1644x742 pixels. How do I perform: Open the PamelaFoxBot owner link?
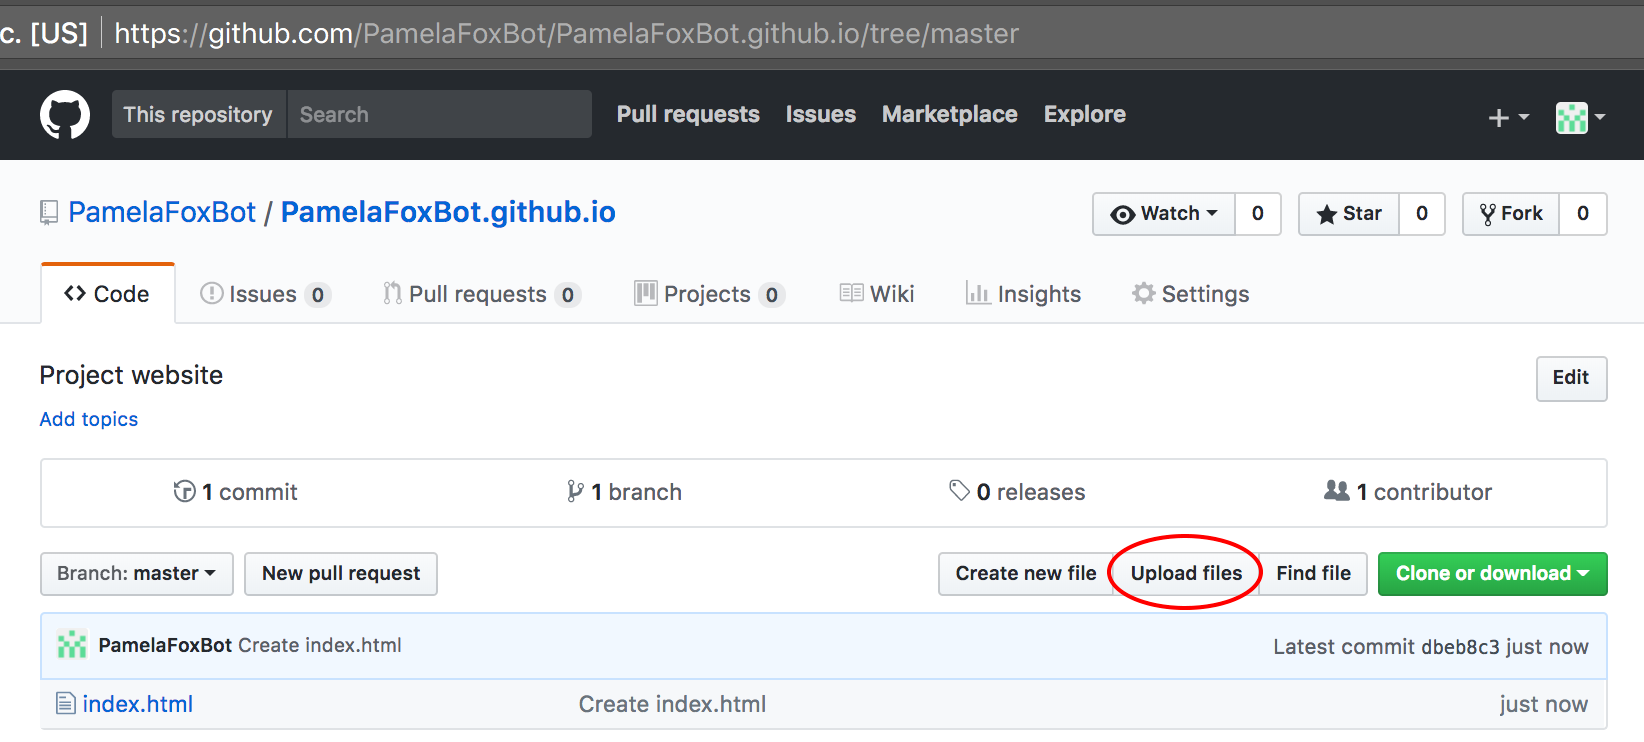162,212
